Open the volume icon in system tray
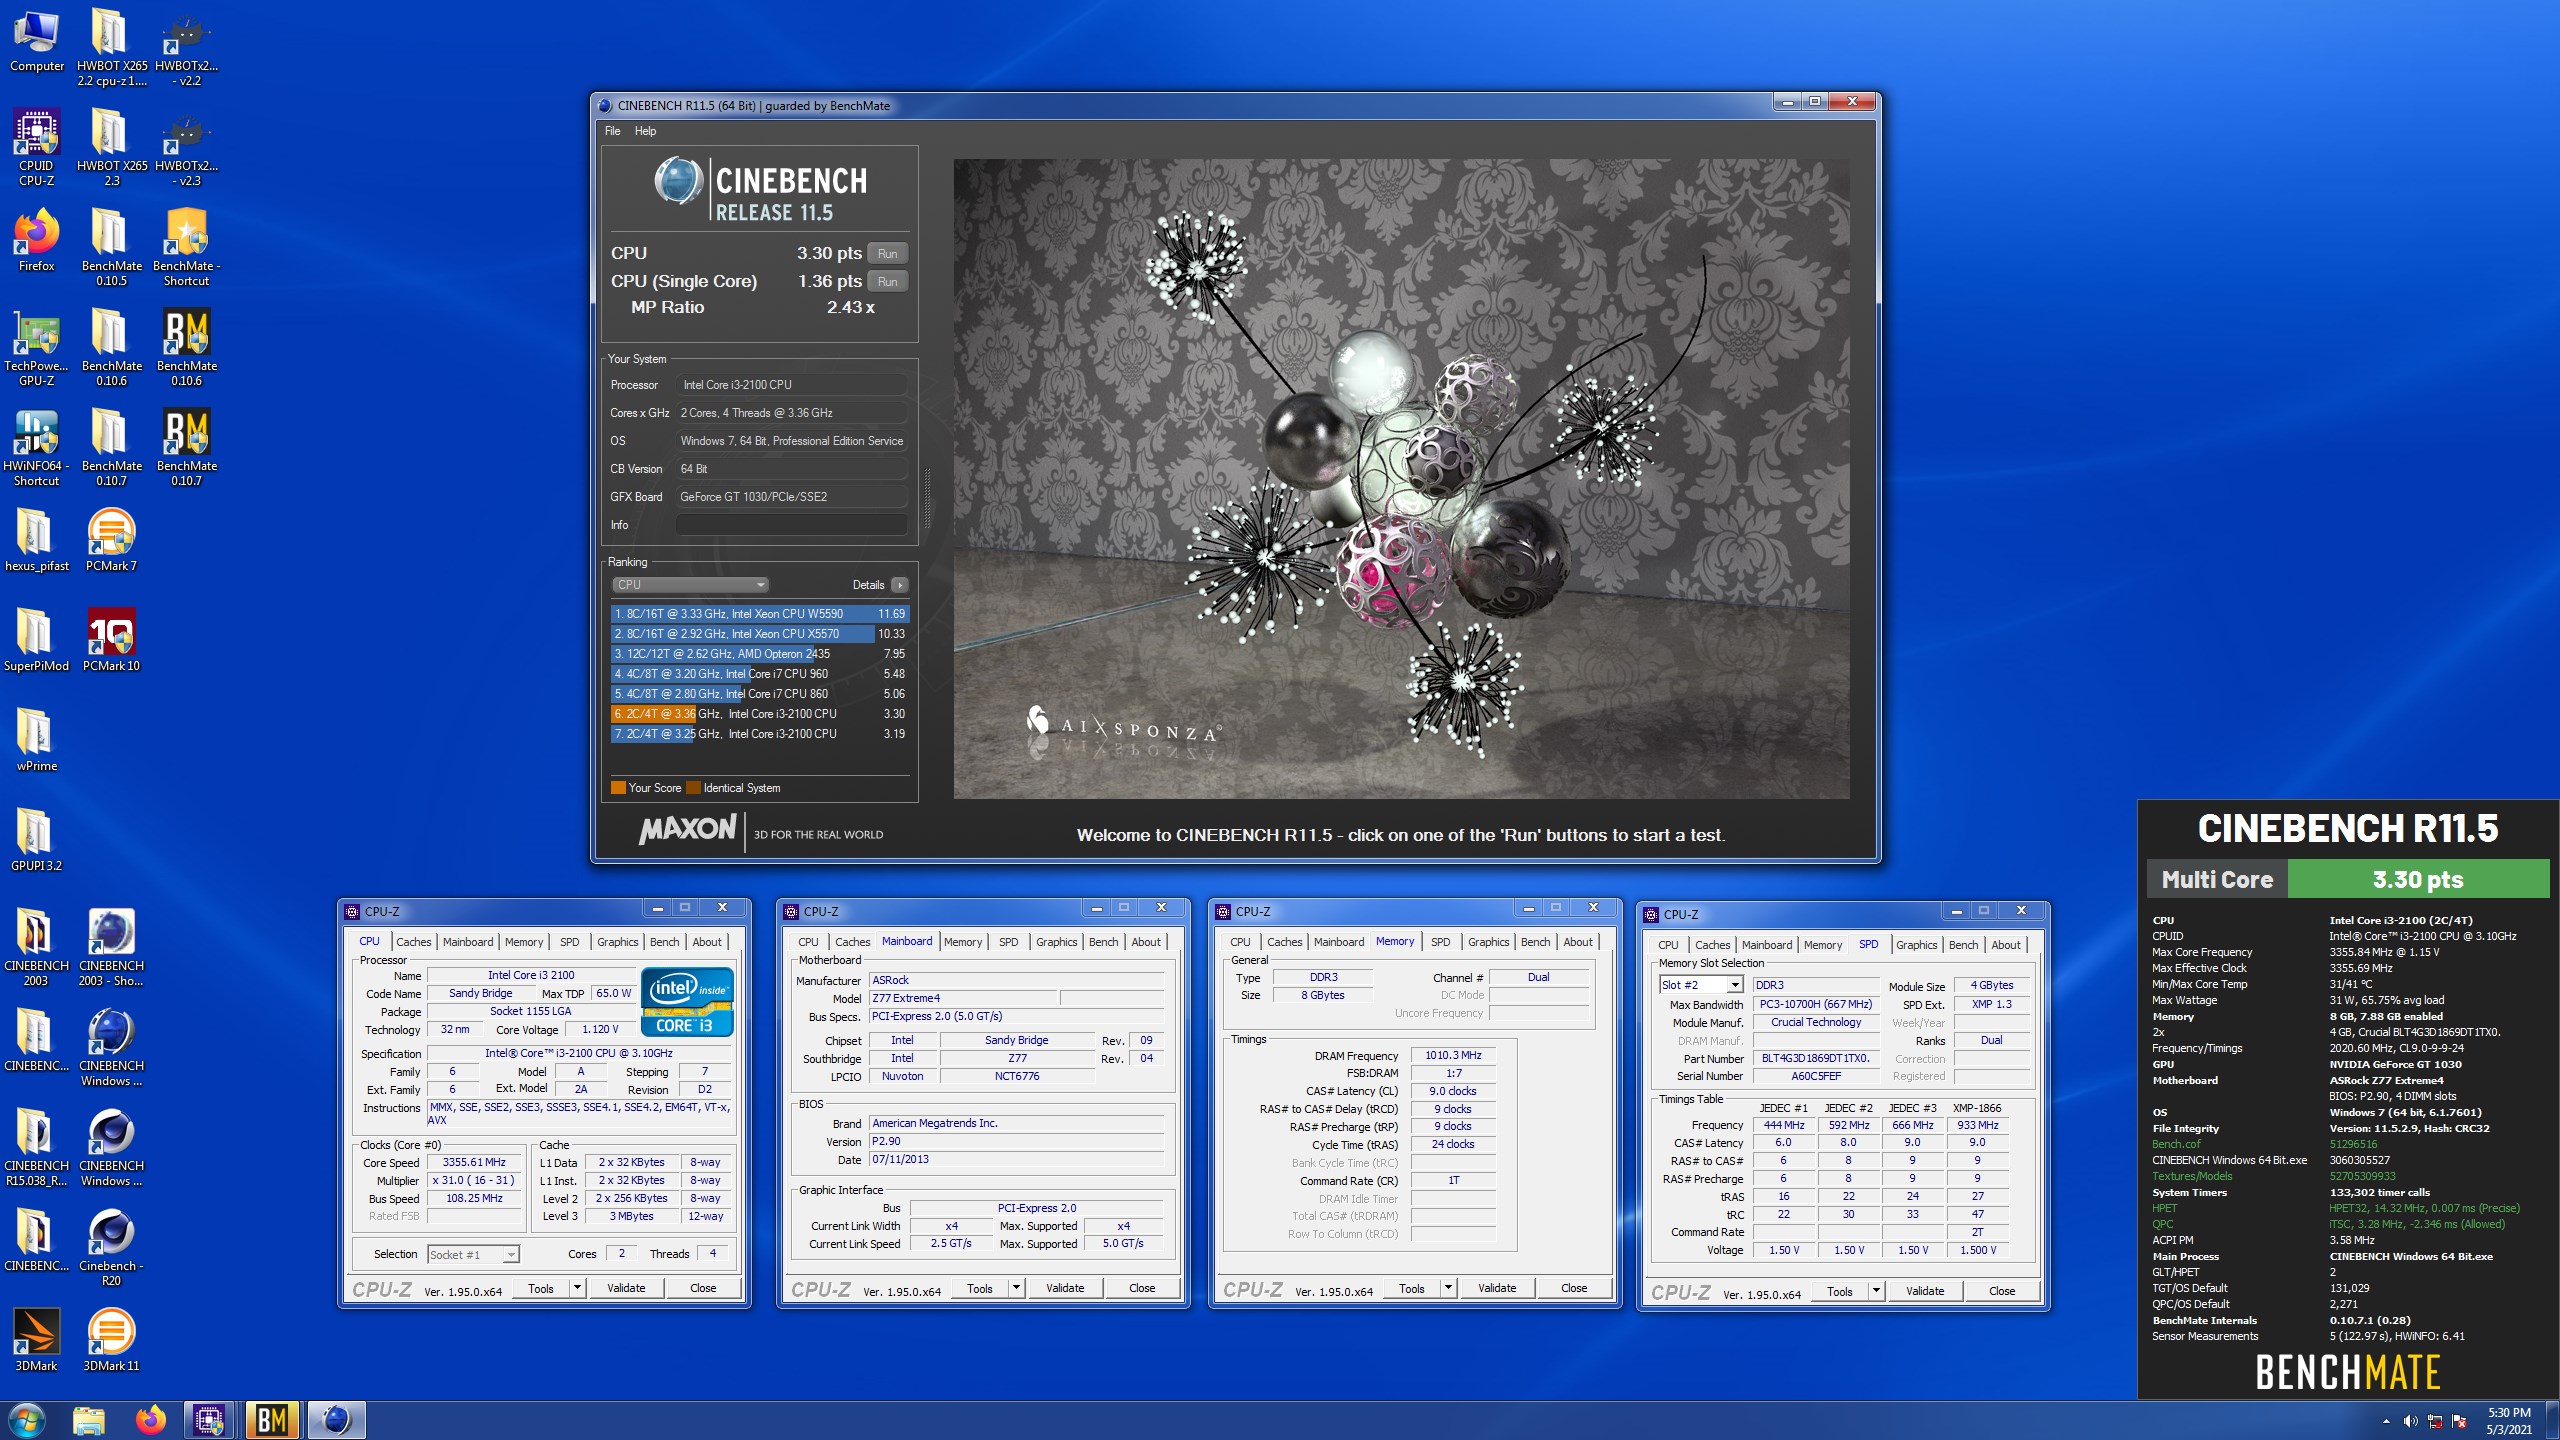This screenshot has width=2560, height=1440. coord(2410,1421)
